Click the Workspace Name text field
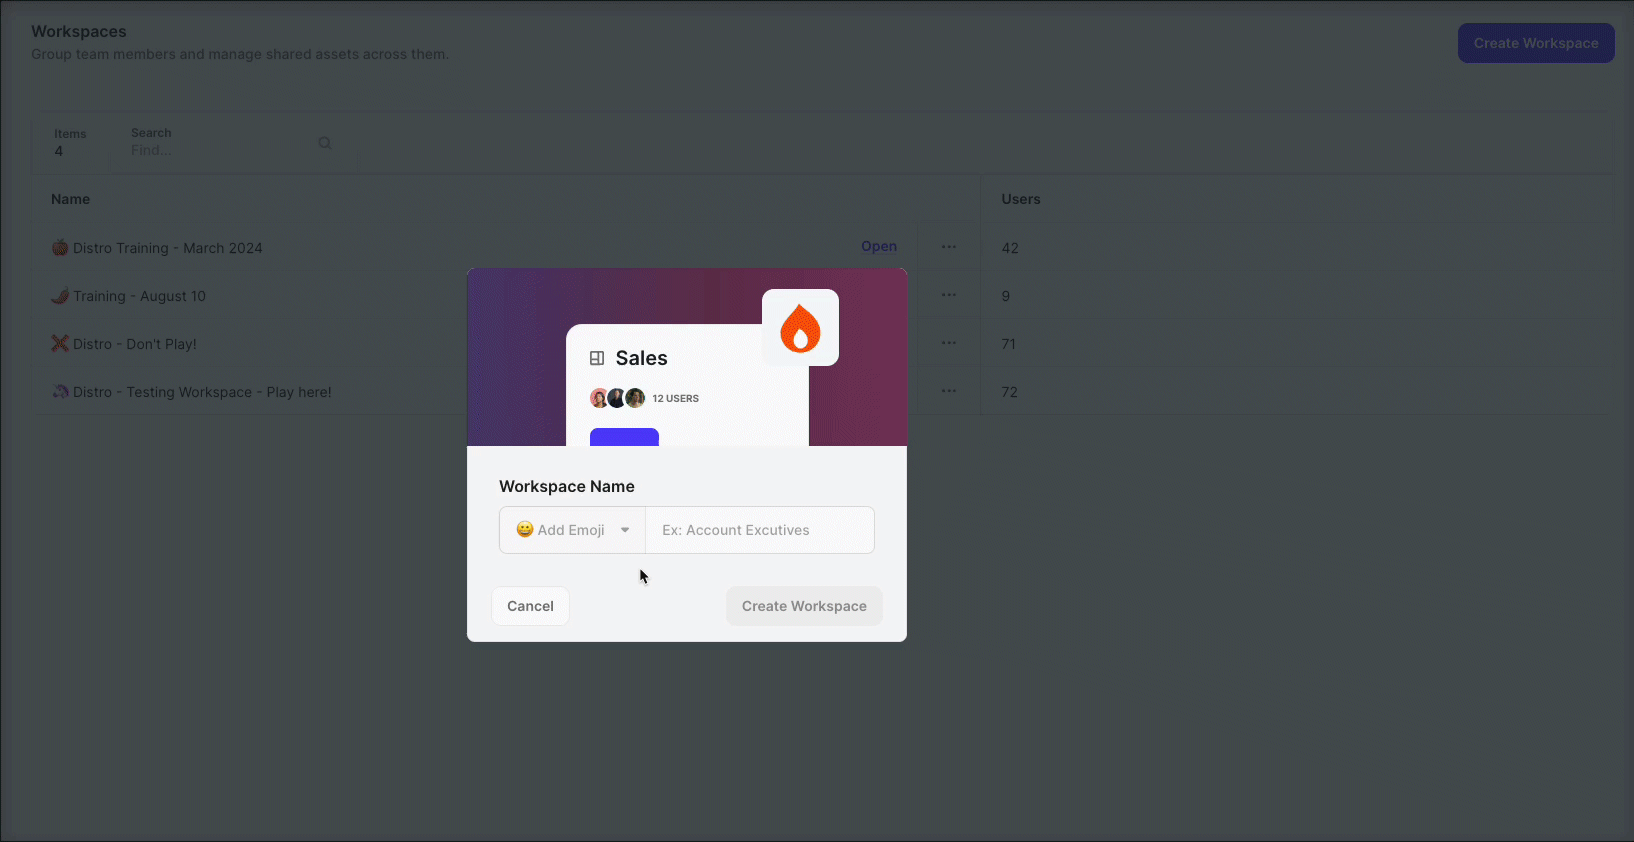1634x842 pixels. tap(760, 530)
